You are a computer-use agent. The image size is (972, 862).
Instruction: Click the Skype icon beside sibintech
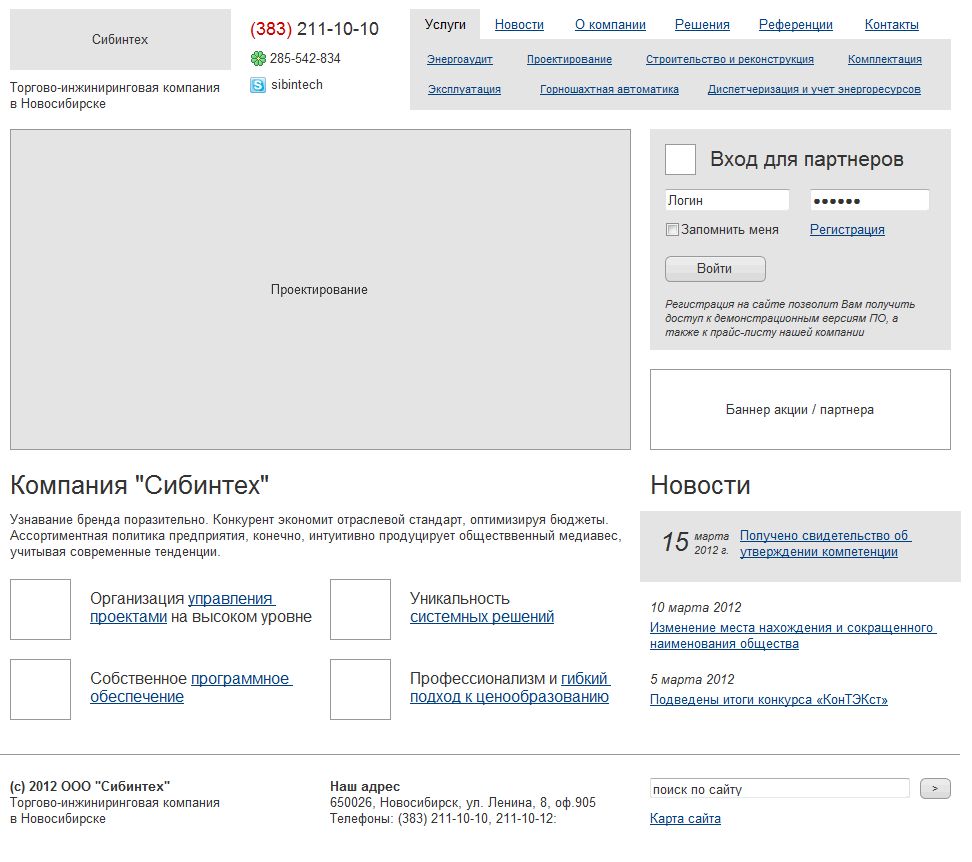(258, 85)
